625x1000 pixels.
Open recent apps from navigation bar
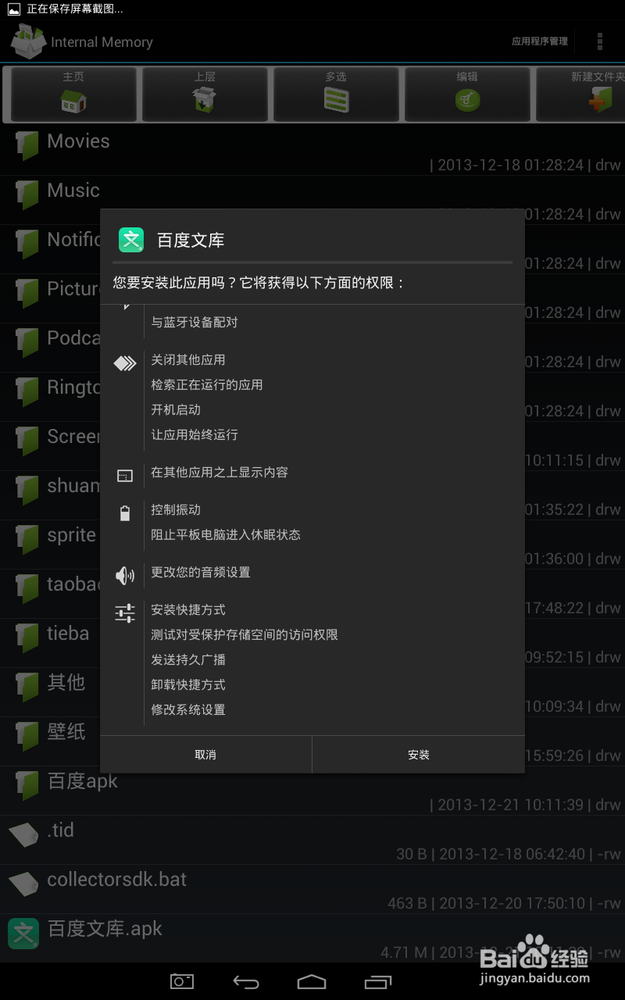point(378,982)
